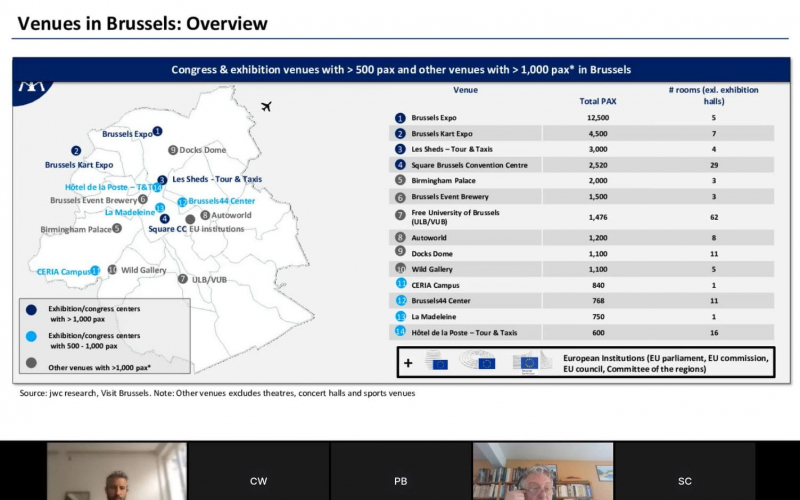Click the third EU flag building image
Image resolution: width=800 pixels, height=500 pixels.
click(x=532, y=362)
